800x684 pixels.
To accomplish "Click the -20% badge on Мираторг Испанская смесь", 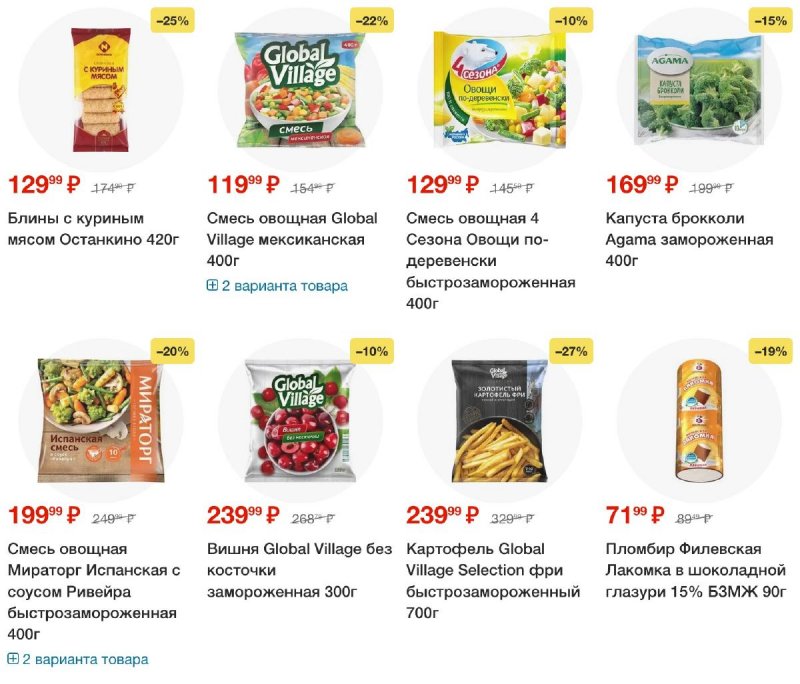I will tap(172, 351).
